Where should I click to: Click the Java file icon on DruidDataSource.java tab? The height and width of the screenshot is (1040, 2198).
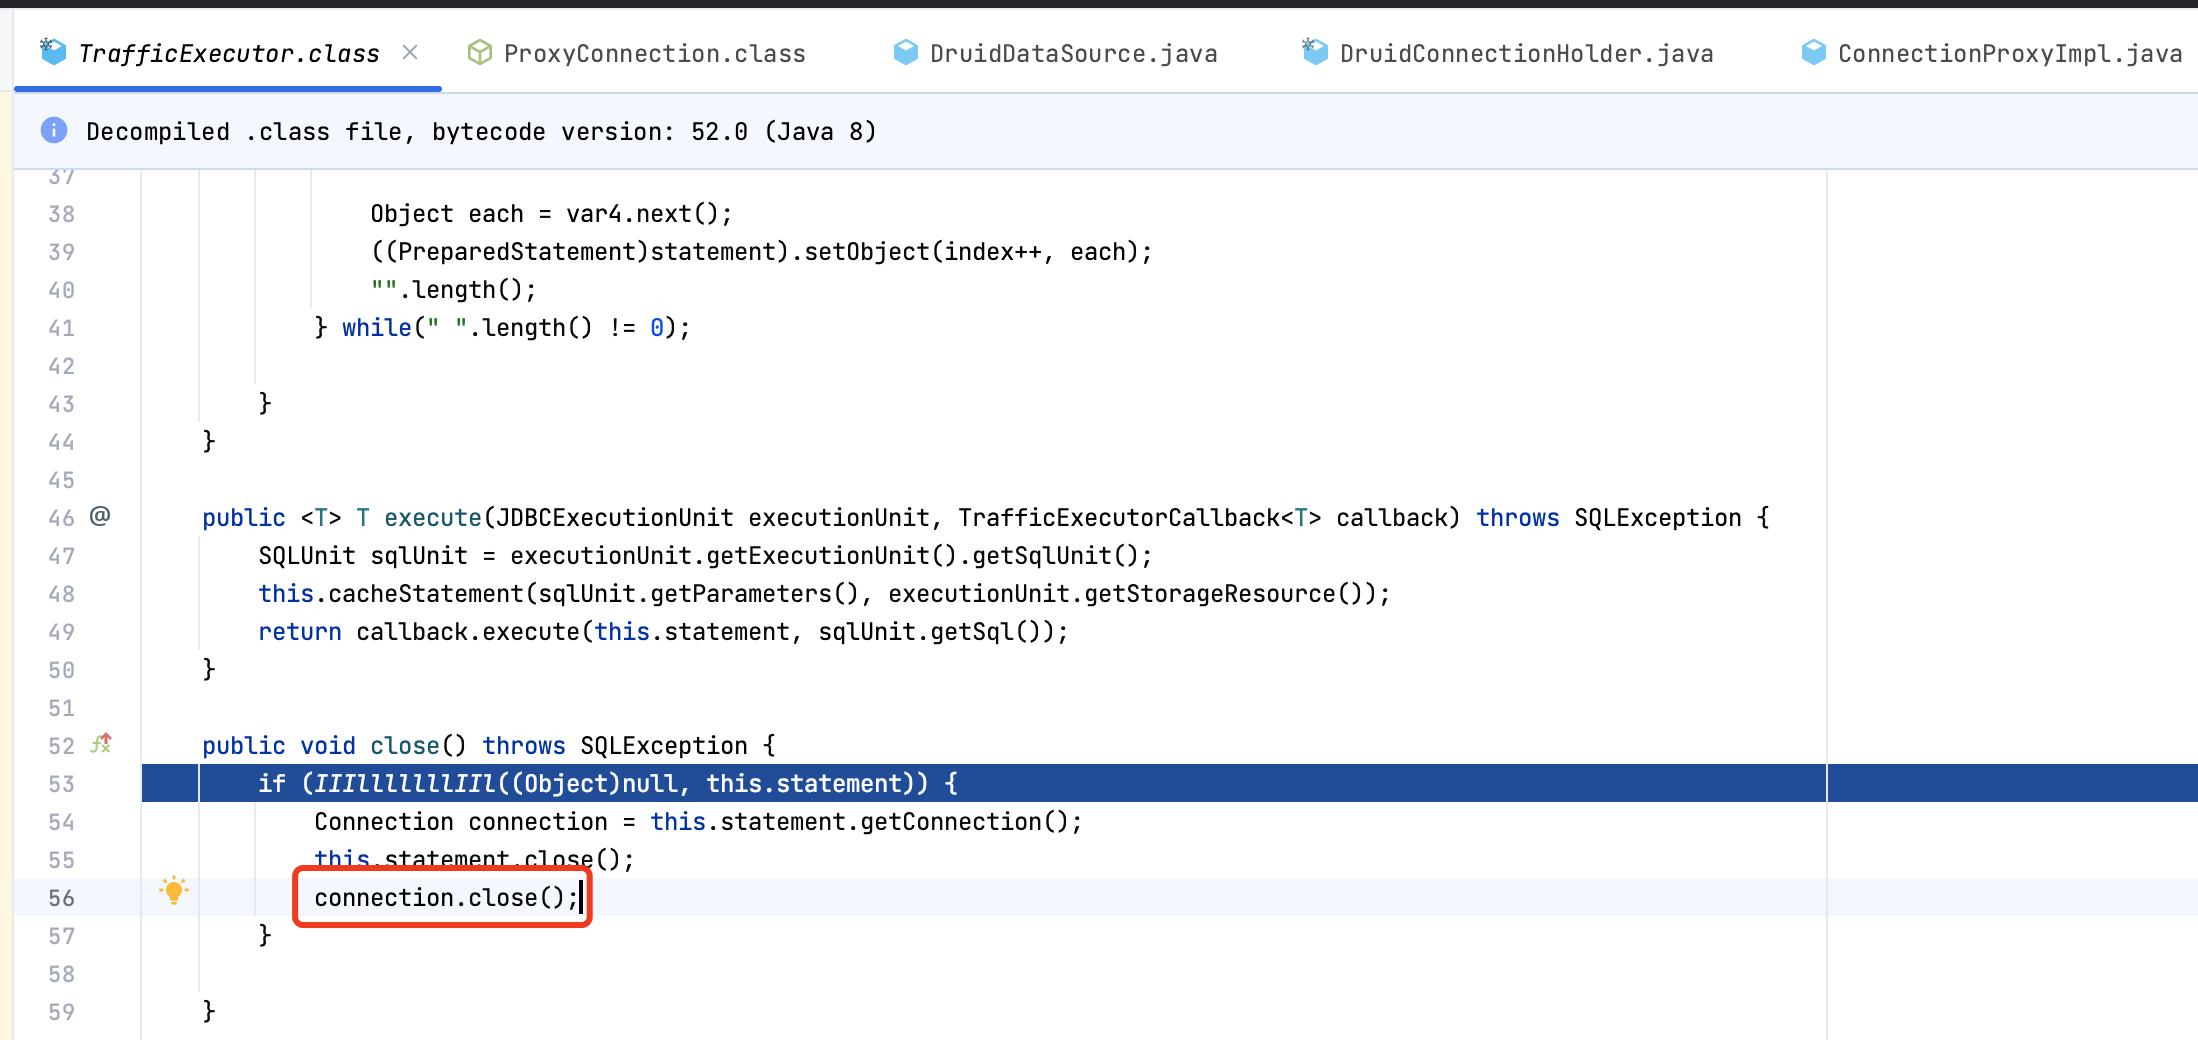(x=904, y=52)
